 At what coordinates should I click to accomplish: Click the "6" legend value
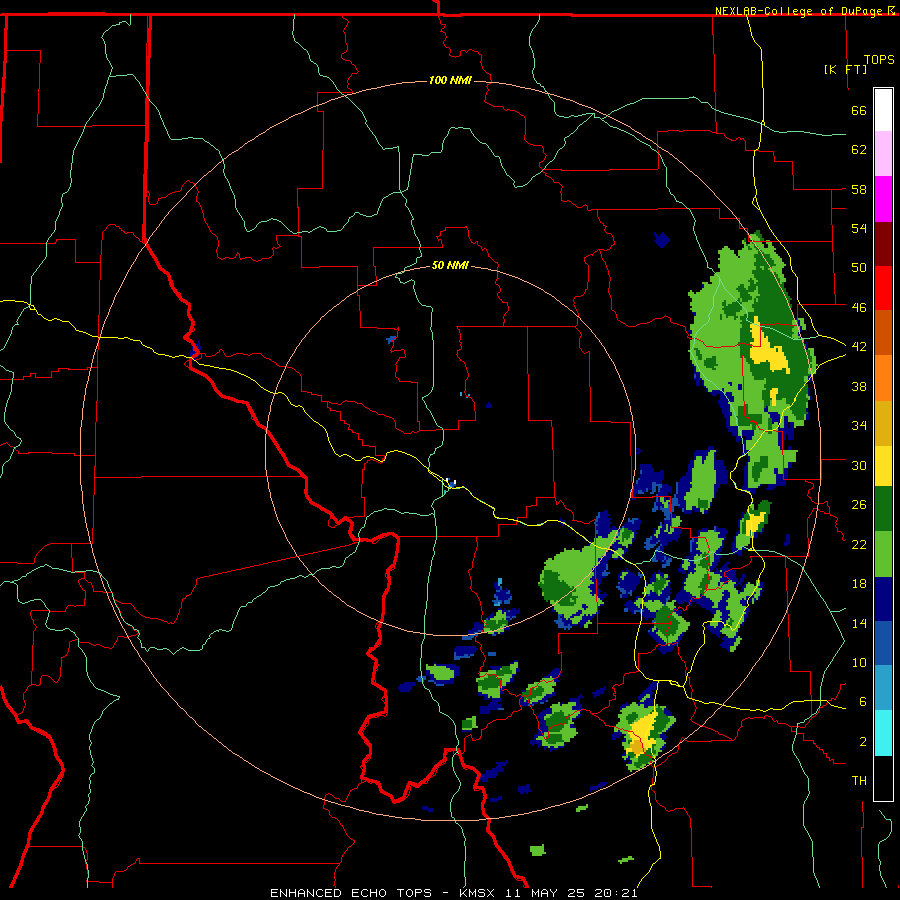pos(862,702)
